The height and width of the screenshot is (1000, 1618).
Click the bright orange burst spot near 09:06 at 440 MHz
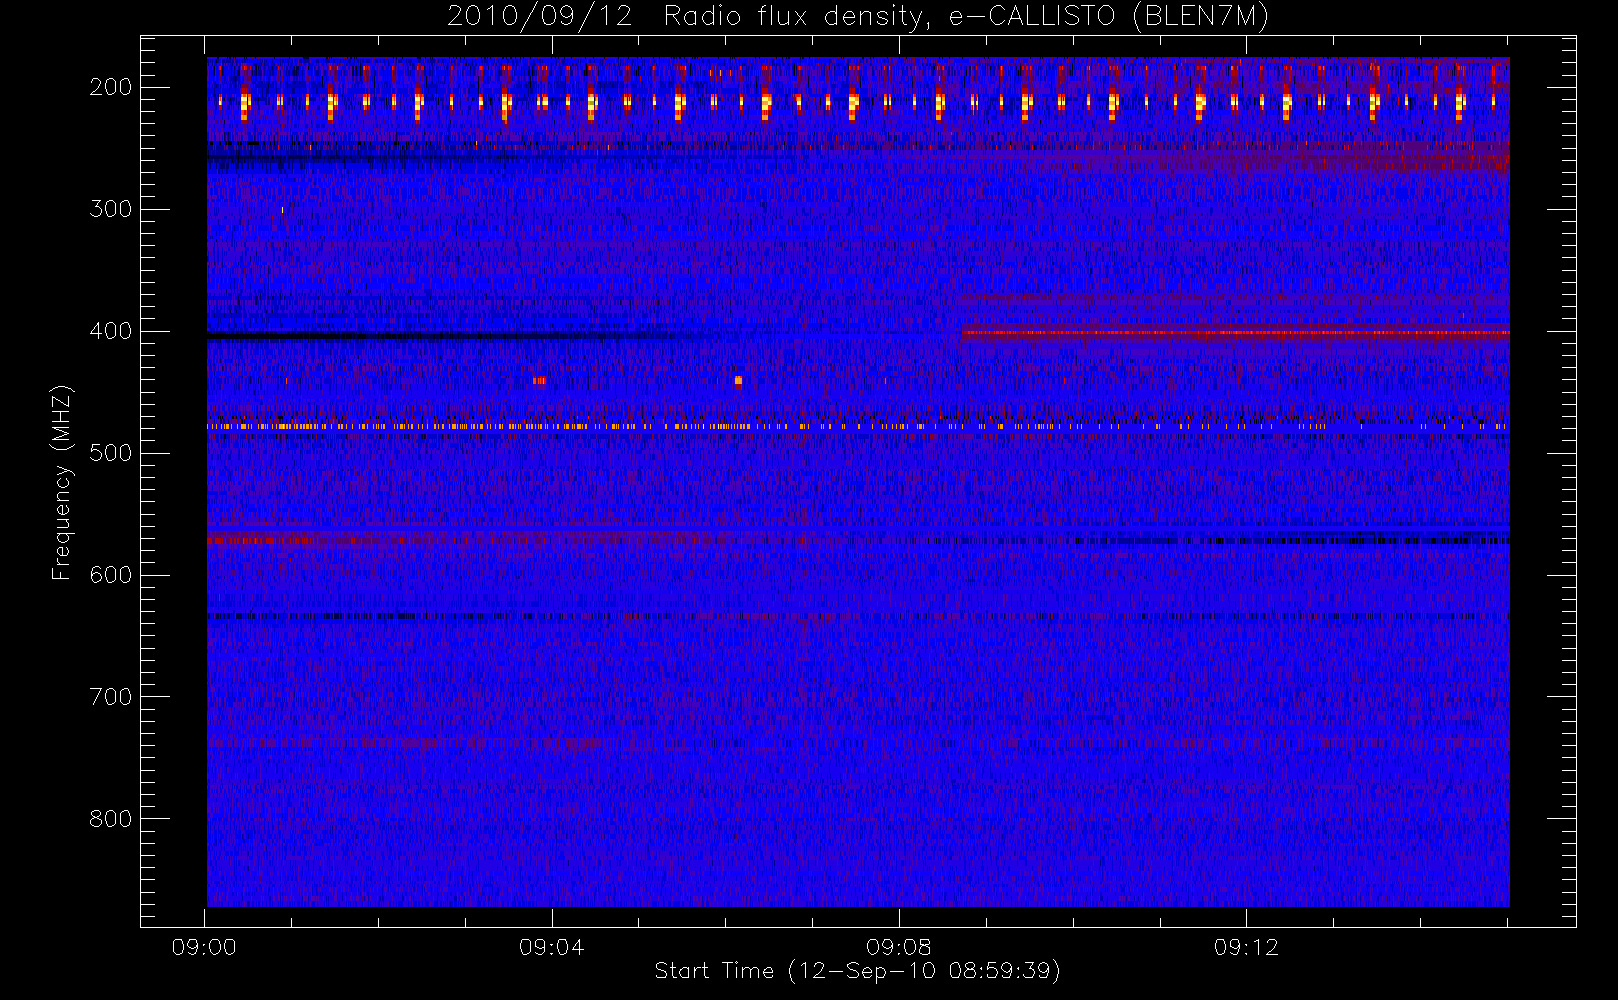[738, 381]
